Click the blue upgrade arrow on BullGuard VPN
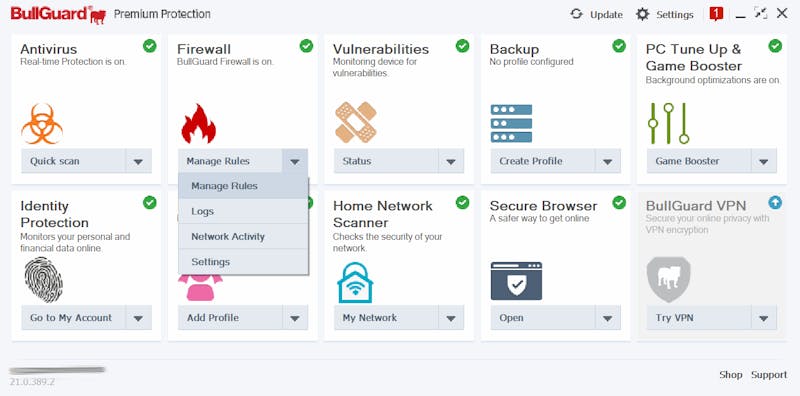 pyautogui.click(x=775, y=203)
